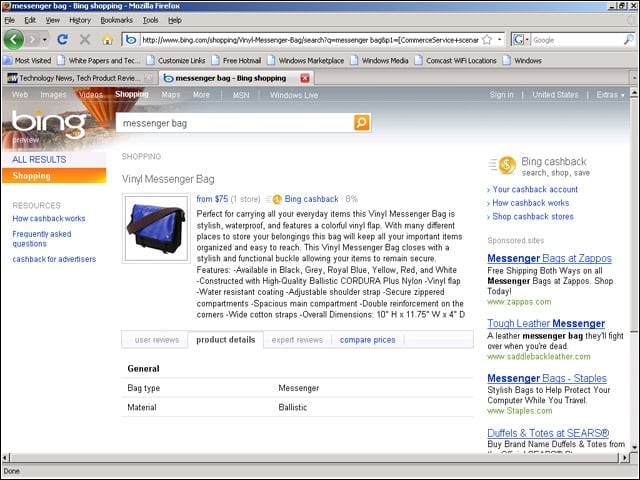Open Your cashback account link
Screen dimensions: 640x480
click(x=535, y=189)
